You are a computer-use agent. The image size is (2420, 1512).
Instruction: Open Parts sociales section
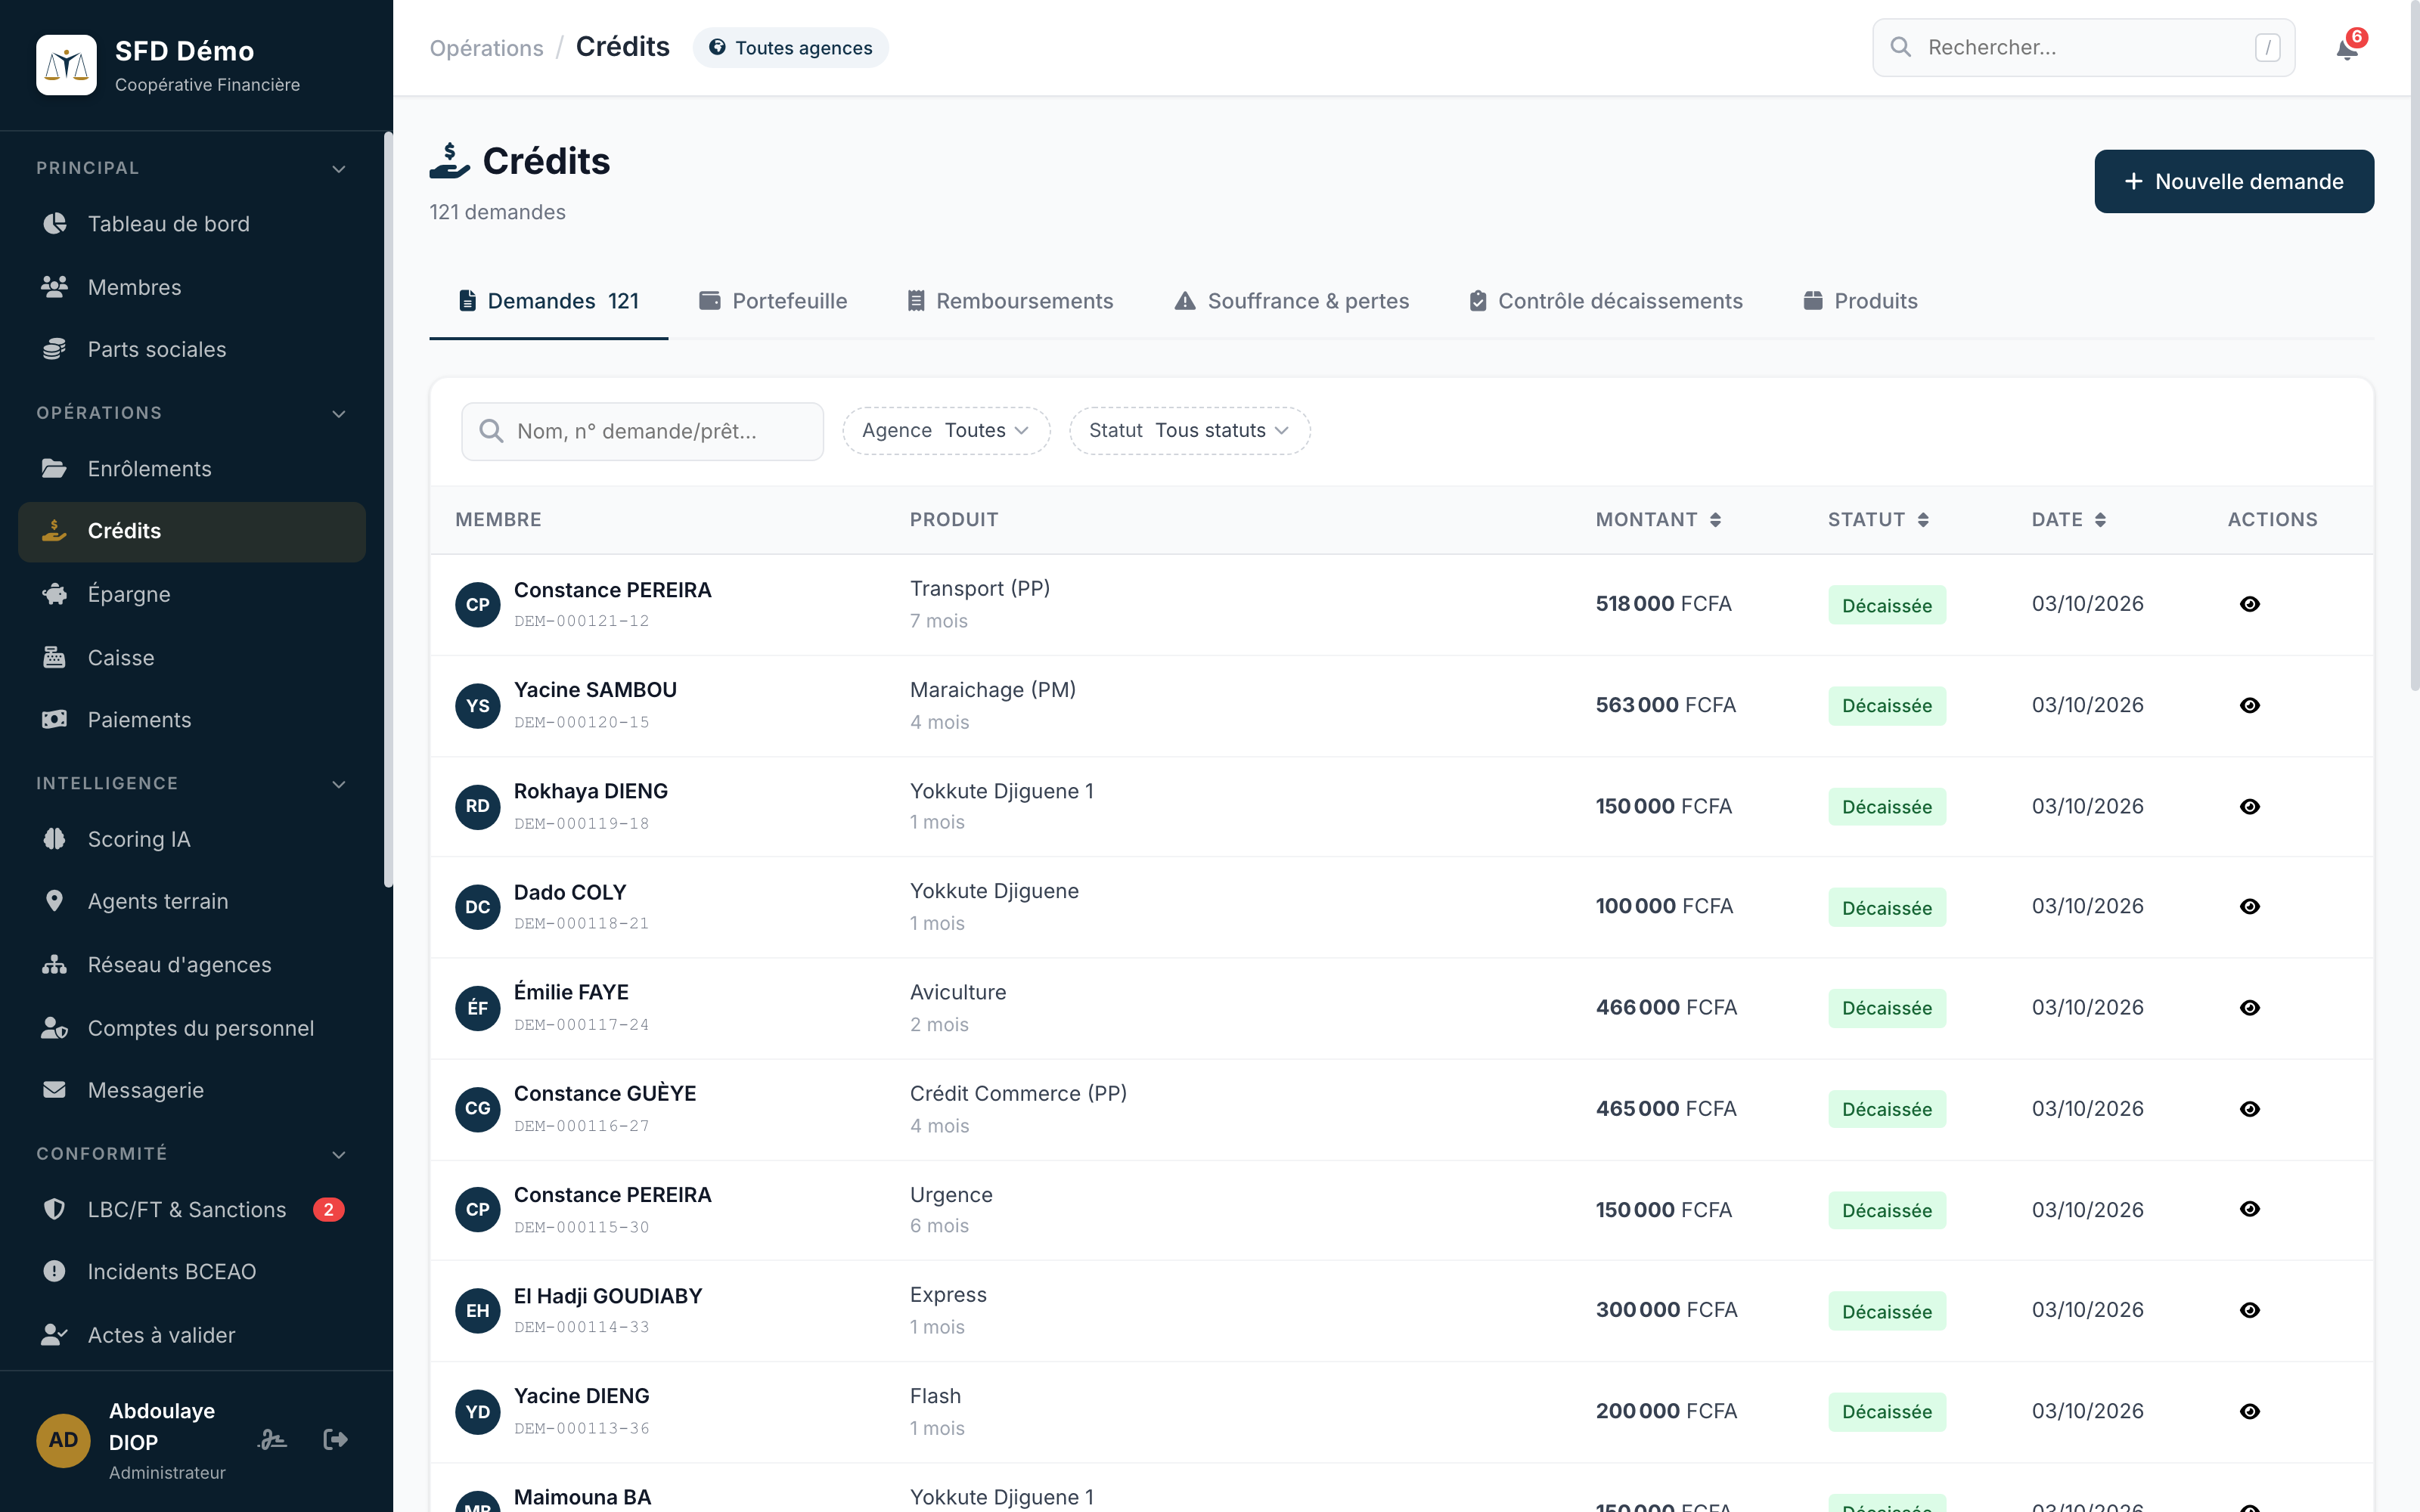(192, 349)
